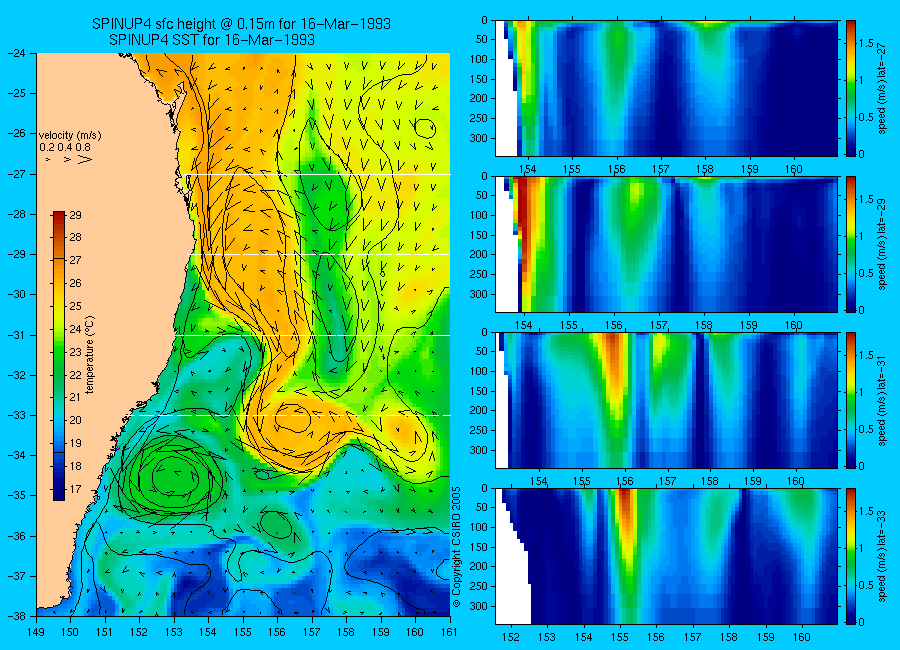Click the "-24" latitude label on the map axis
The image size is (900, 650).
17,53
